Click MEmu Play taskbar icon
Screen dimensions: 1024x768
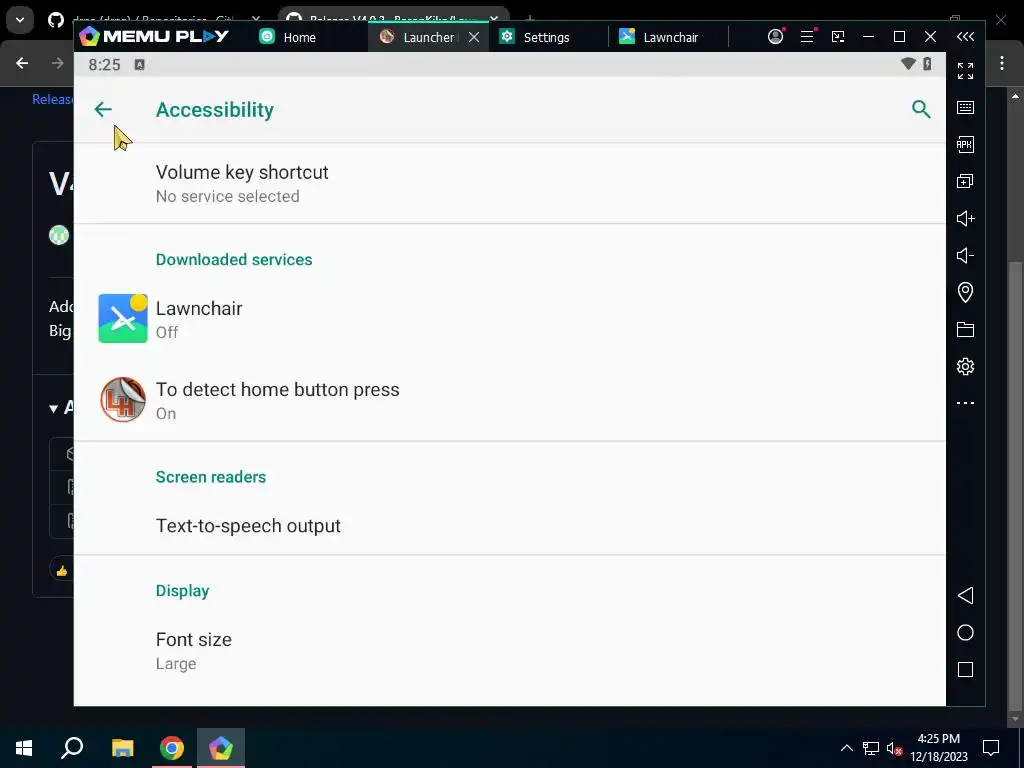(221, 748)
